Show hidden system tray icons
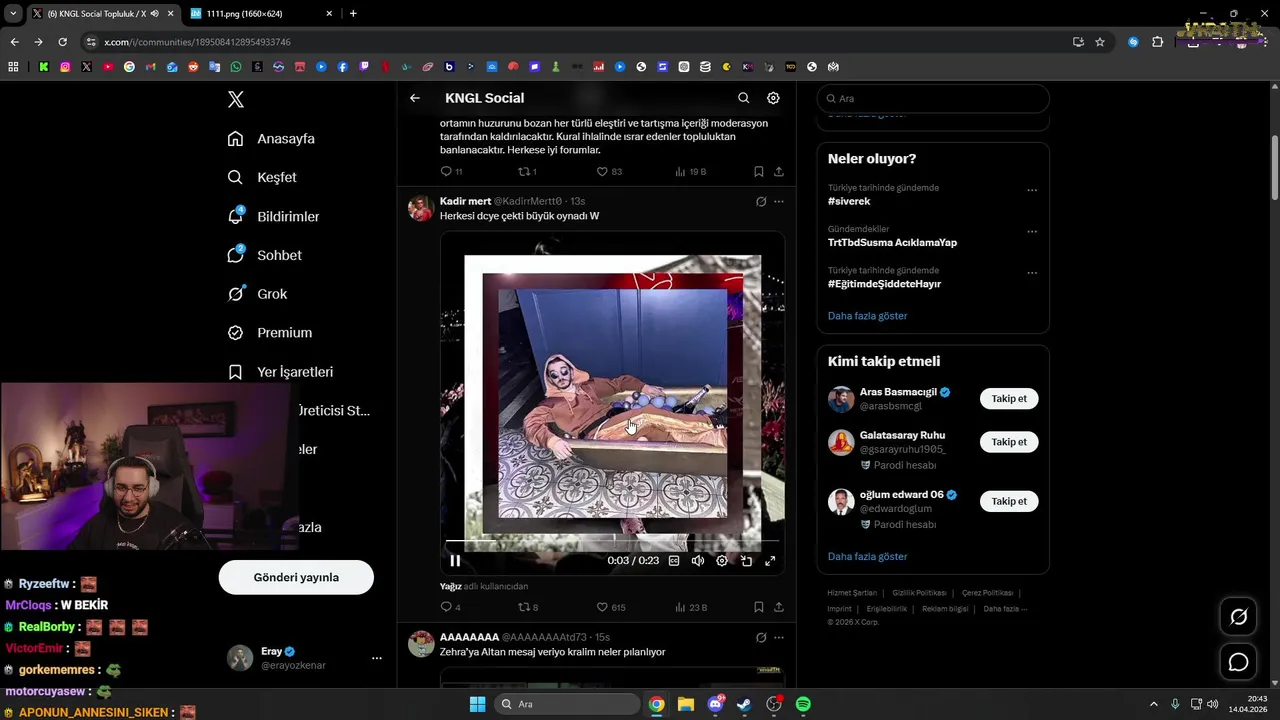This screenshot has height=720, width=1280. 1153,704
